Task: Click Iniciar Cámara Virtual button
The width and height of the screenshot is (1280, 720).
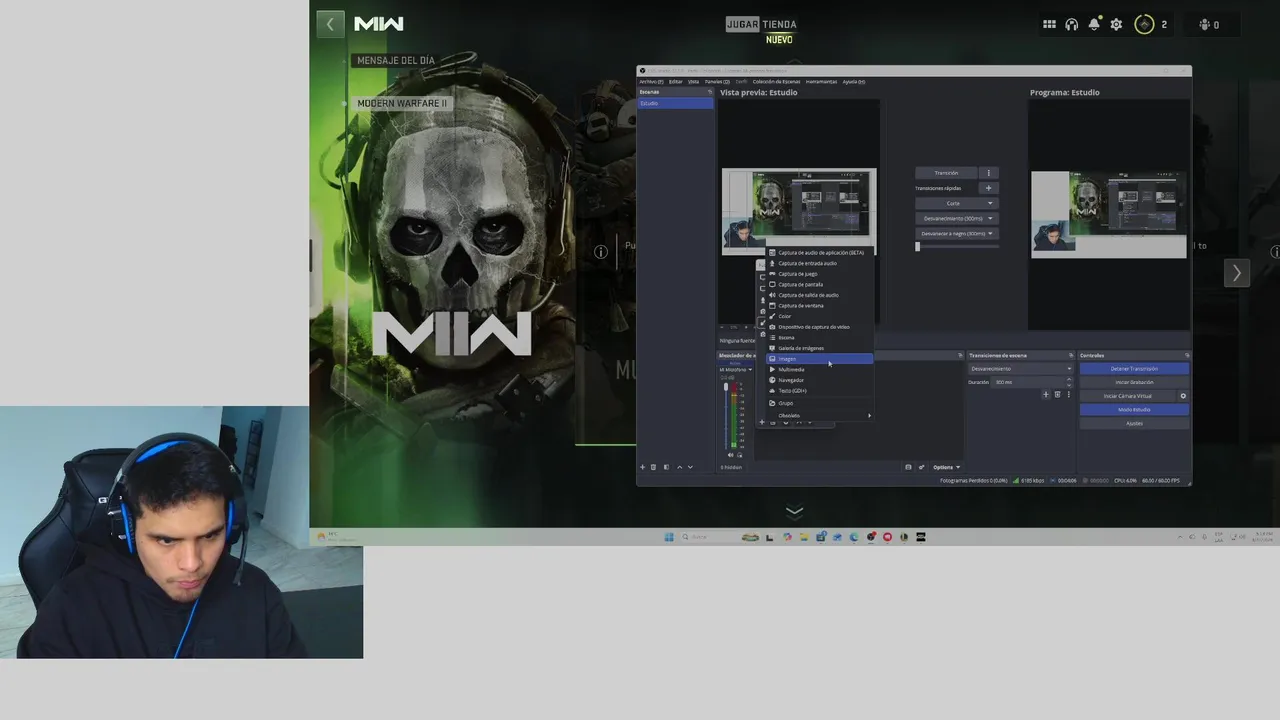Action: 1127,396
